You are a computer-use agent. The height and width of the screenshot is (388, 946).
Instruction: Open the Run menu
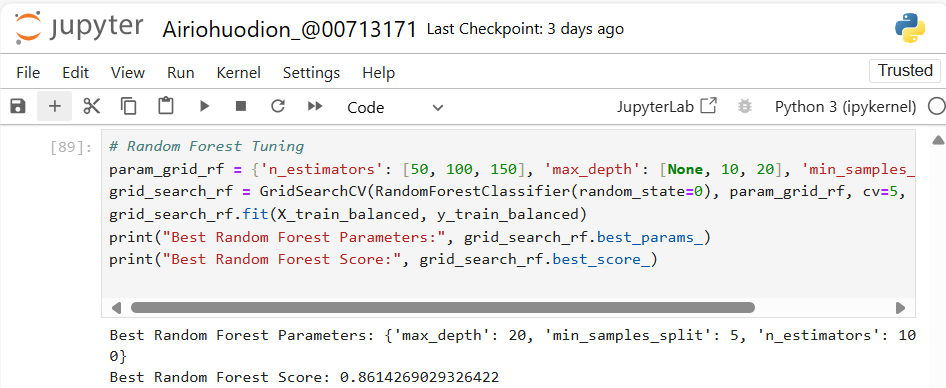coord(180,73)
